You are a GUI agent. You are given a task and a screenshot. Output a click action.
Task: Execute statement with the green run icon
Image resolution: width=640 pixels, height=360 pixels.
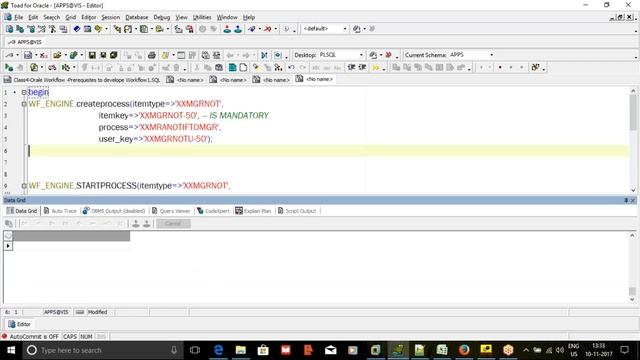pyautogui.click(x=9, y=68)
